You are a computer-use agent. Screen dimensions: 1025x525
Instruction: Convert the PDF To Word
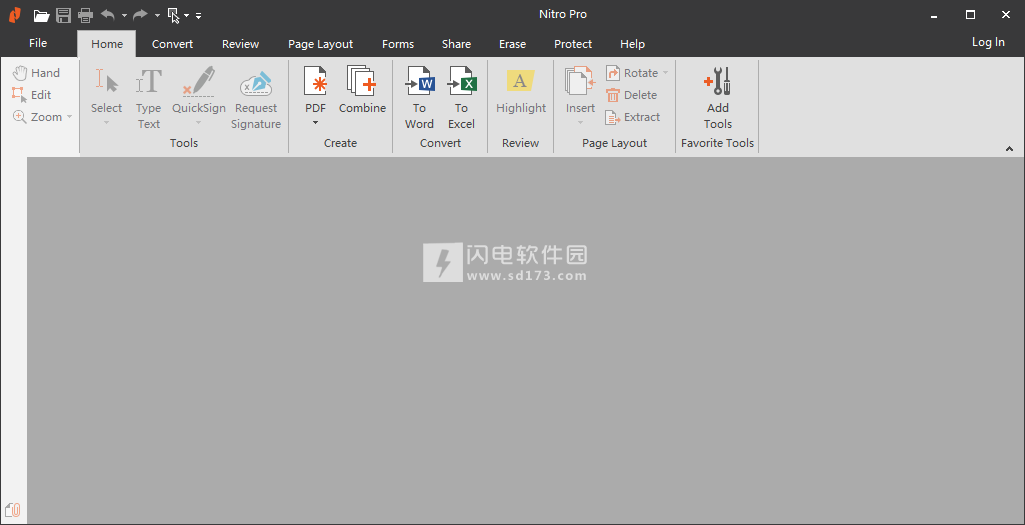pyautogui.click(x=419, y=98)
